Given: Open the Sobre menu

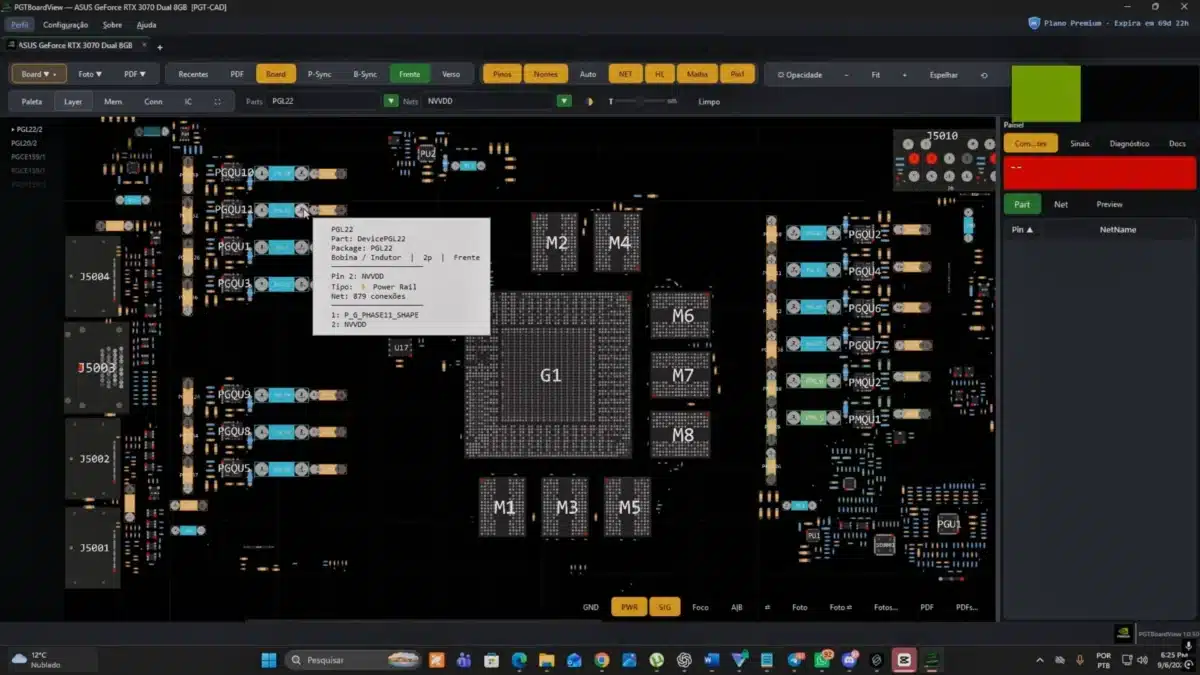Looking at the screenshot, I should tap(113, 24).
